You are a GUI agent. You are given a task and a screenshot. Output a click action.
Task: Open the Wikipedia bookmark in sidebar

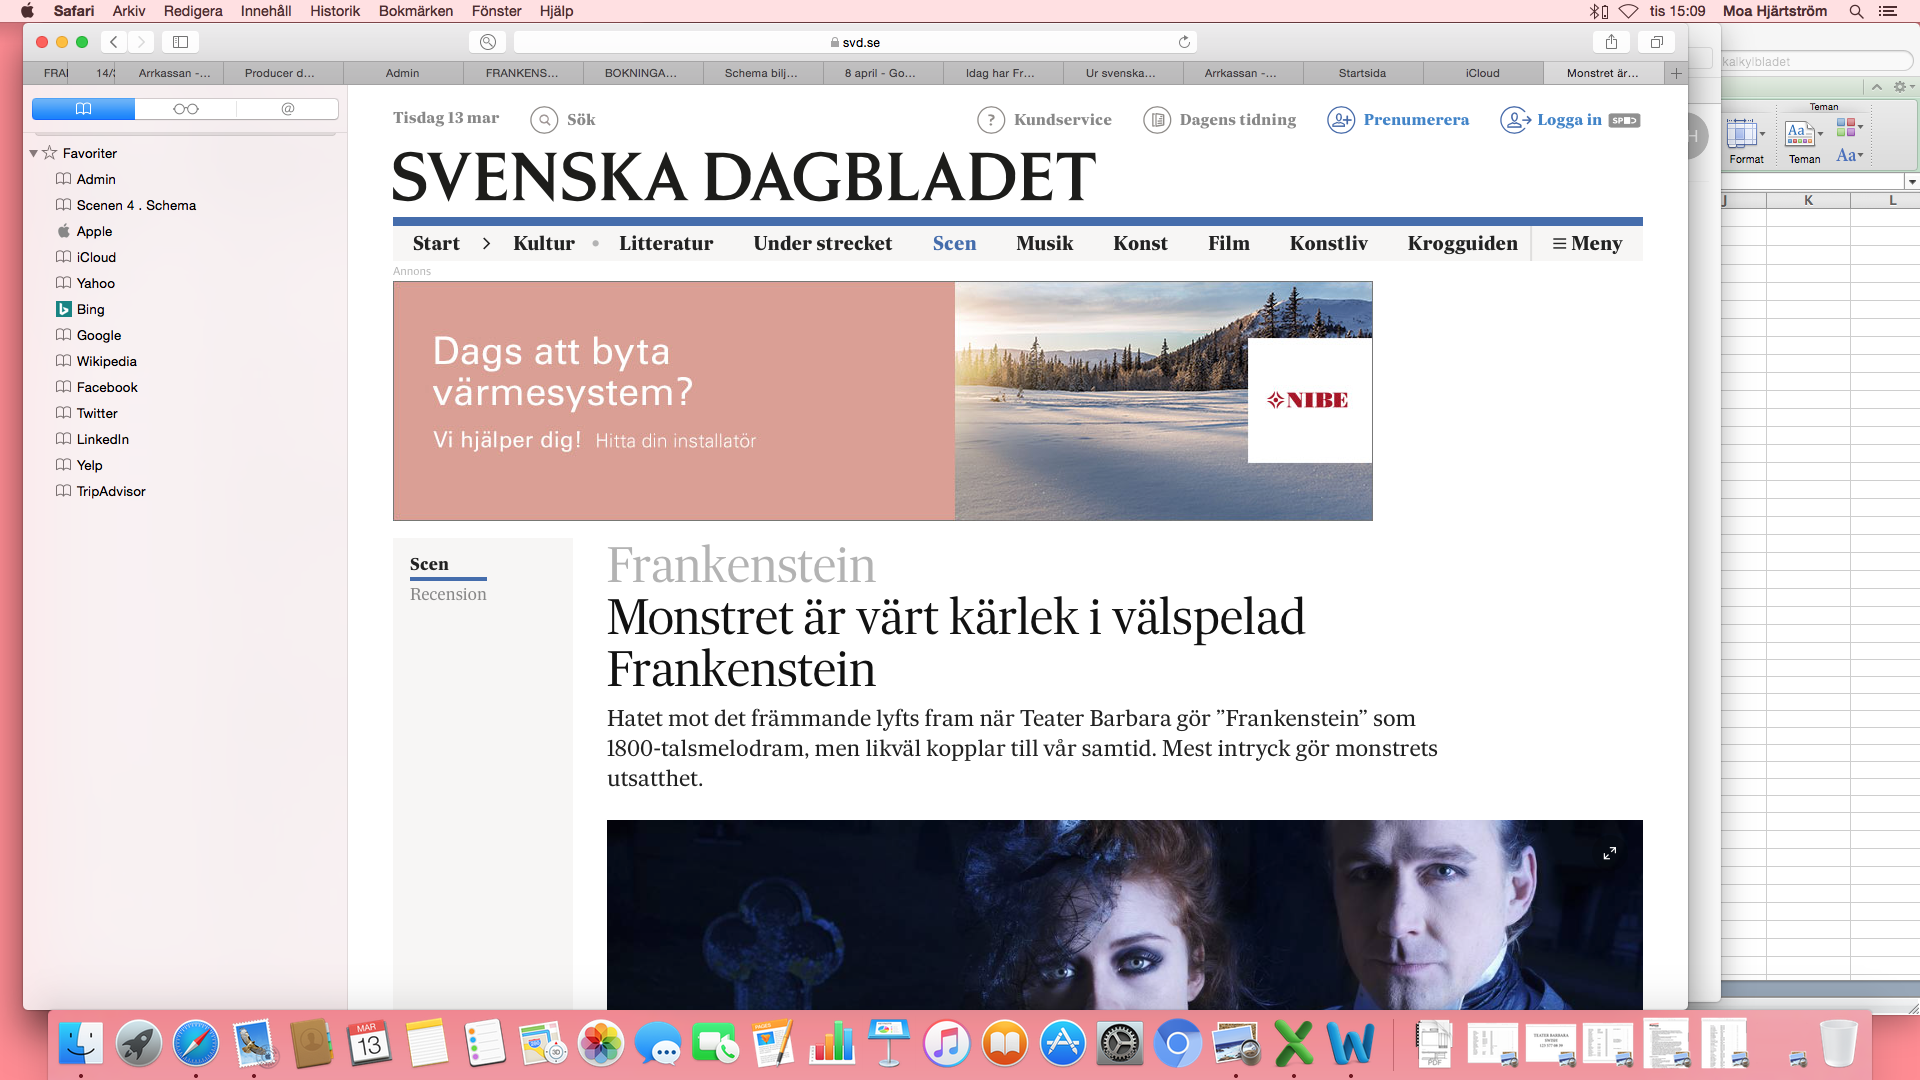click(x=106, y=361)
